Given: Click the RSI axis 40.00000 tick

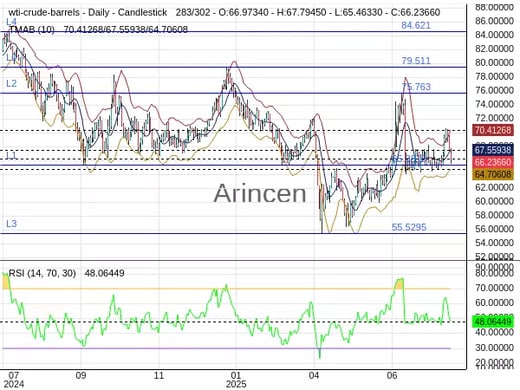Looking at the screenshot, I should click(494, 333).
